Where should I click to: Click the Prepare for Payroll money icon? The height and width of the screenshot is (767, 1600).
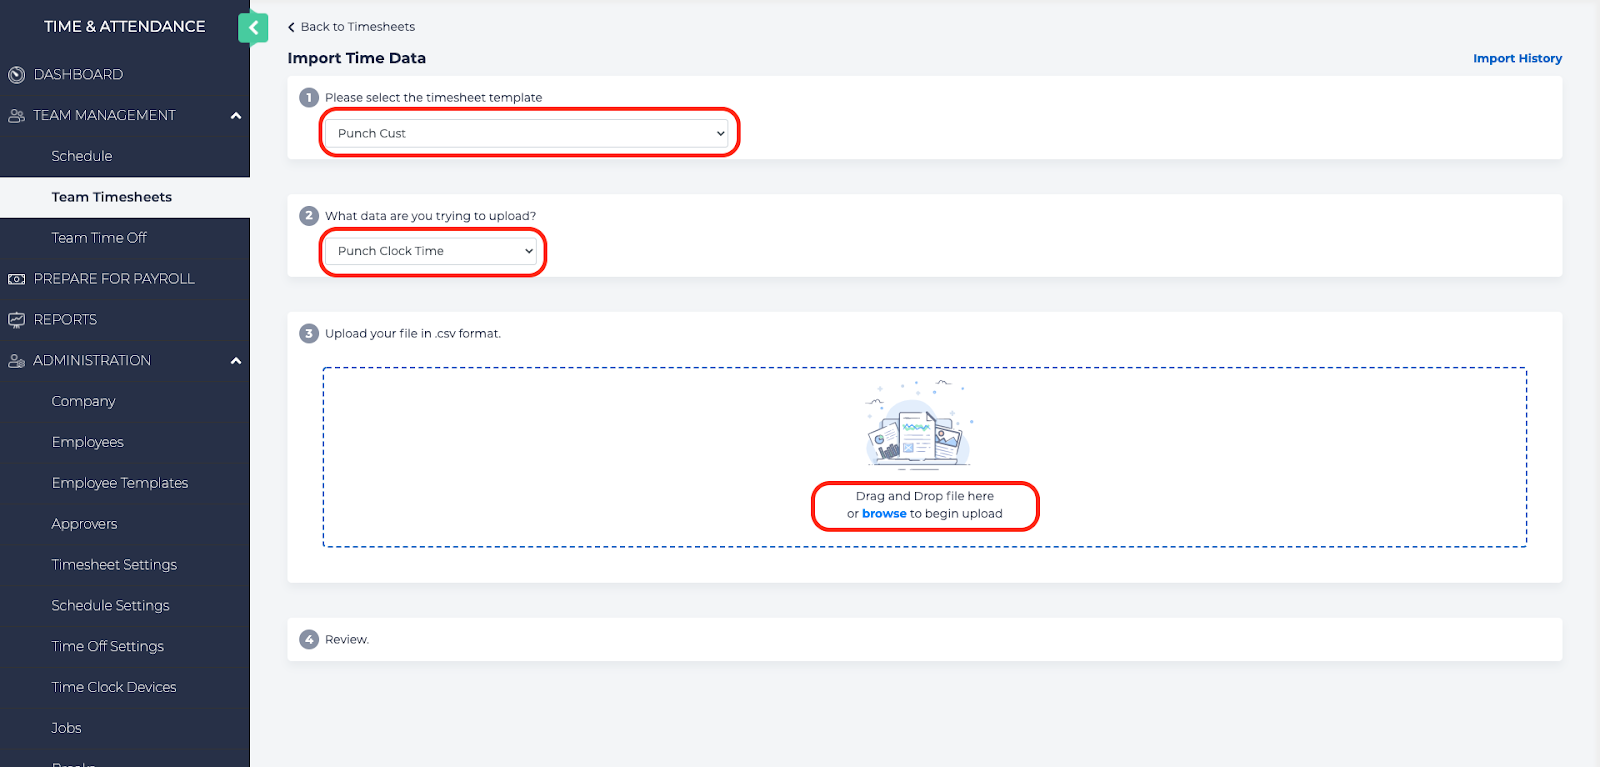tap(16, 279)
